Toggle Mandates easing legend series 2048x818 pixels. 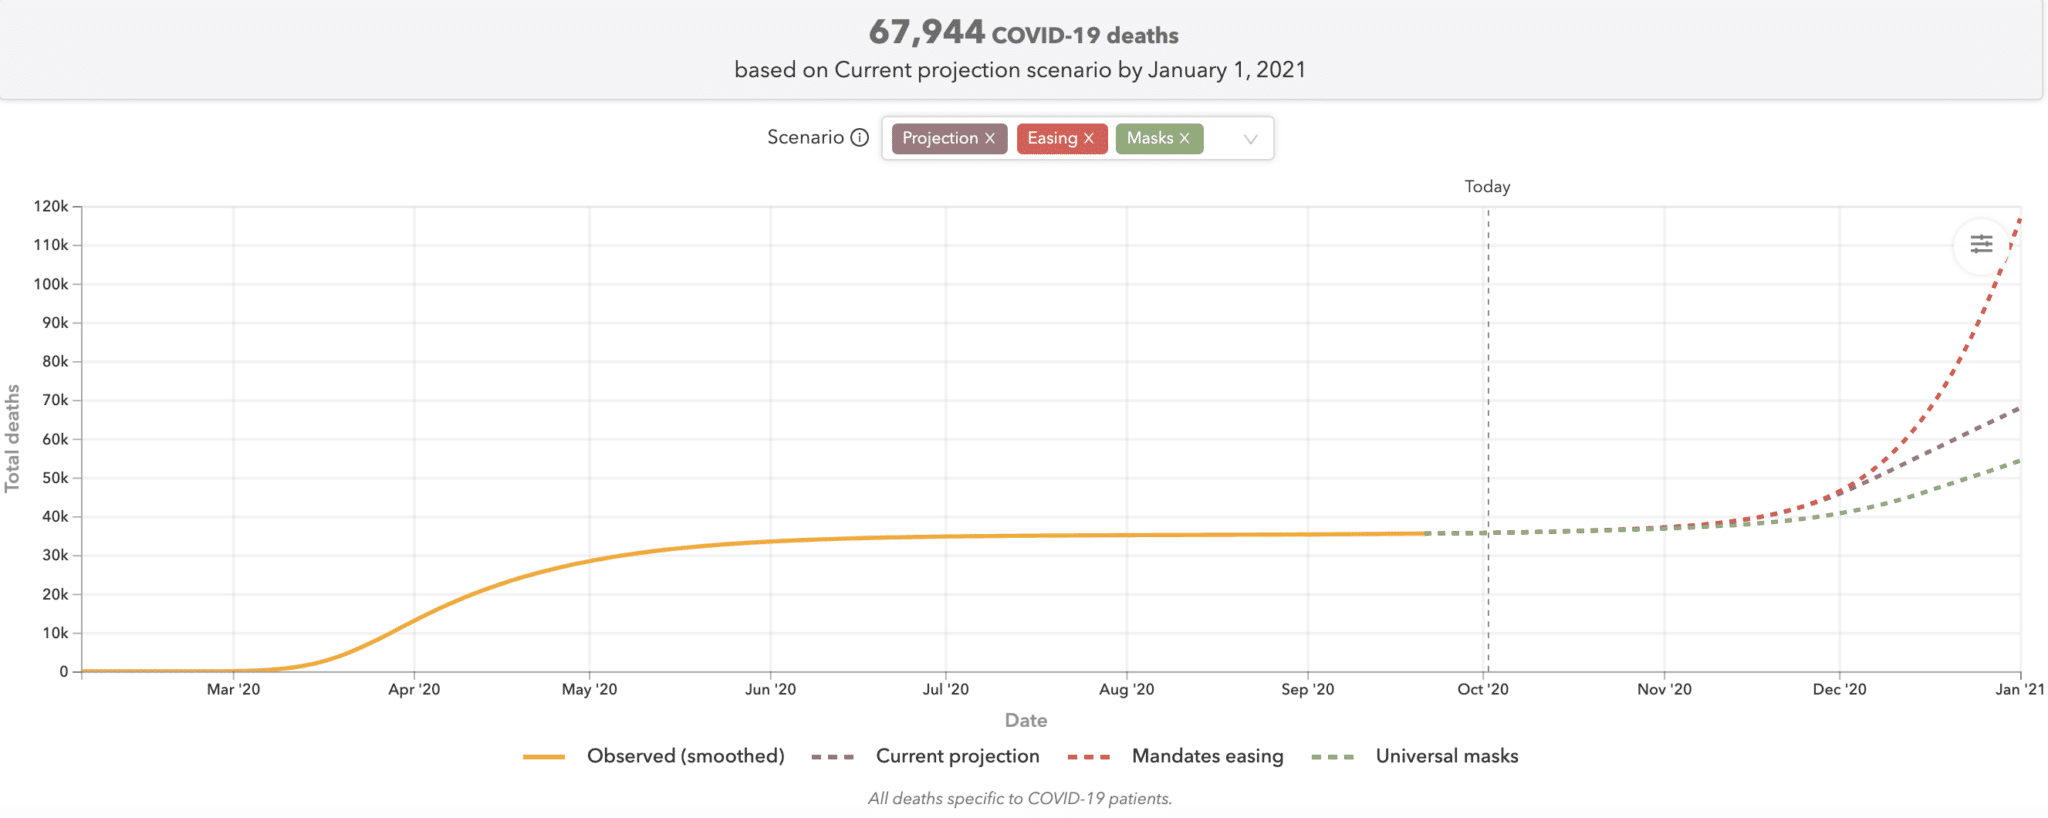(1207, 756)
